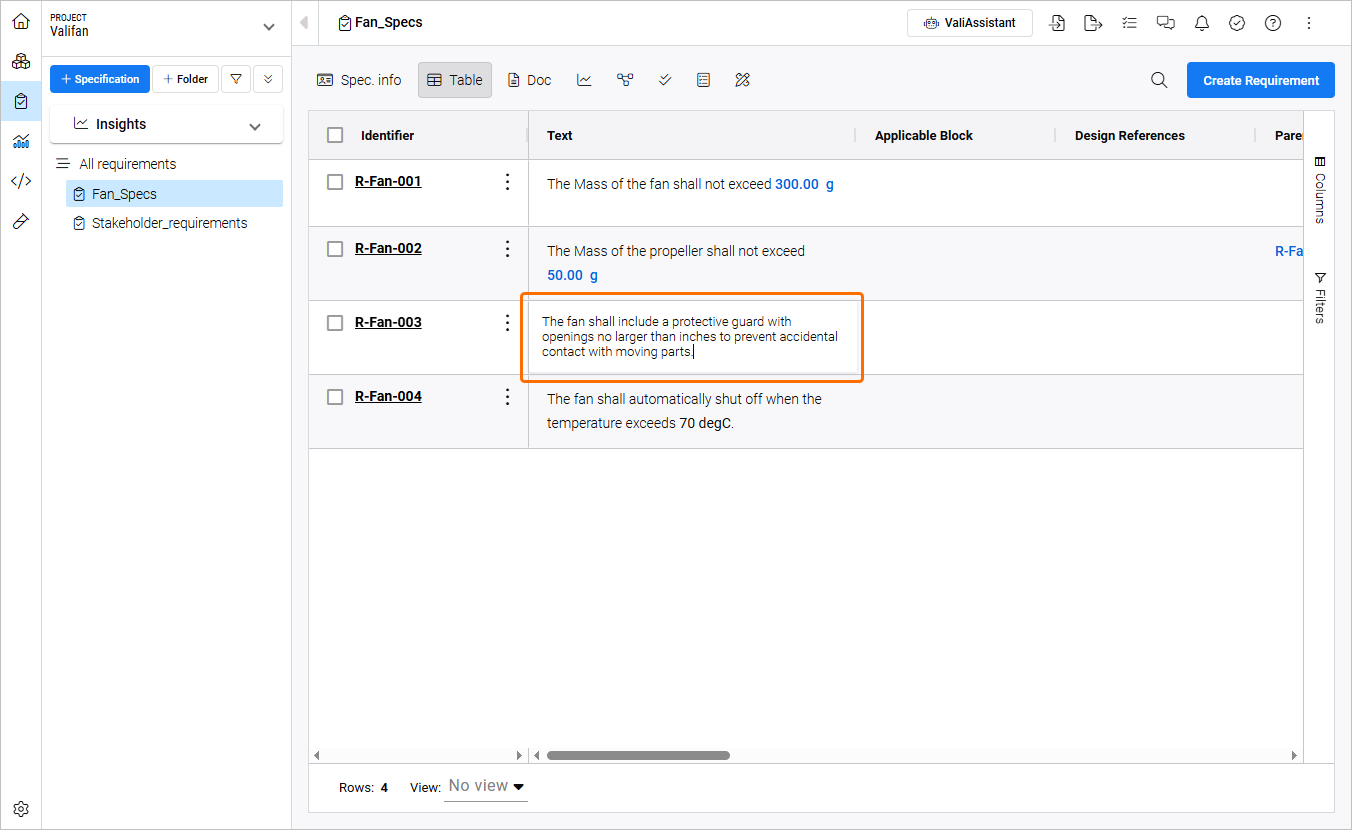This screenshot has width=1352, height=830.
Task: Click the Applicable Block column header
Action: click(x=924, y=135)
